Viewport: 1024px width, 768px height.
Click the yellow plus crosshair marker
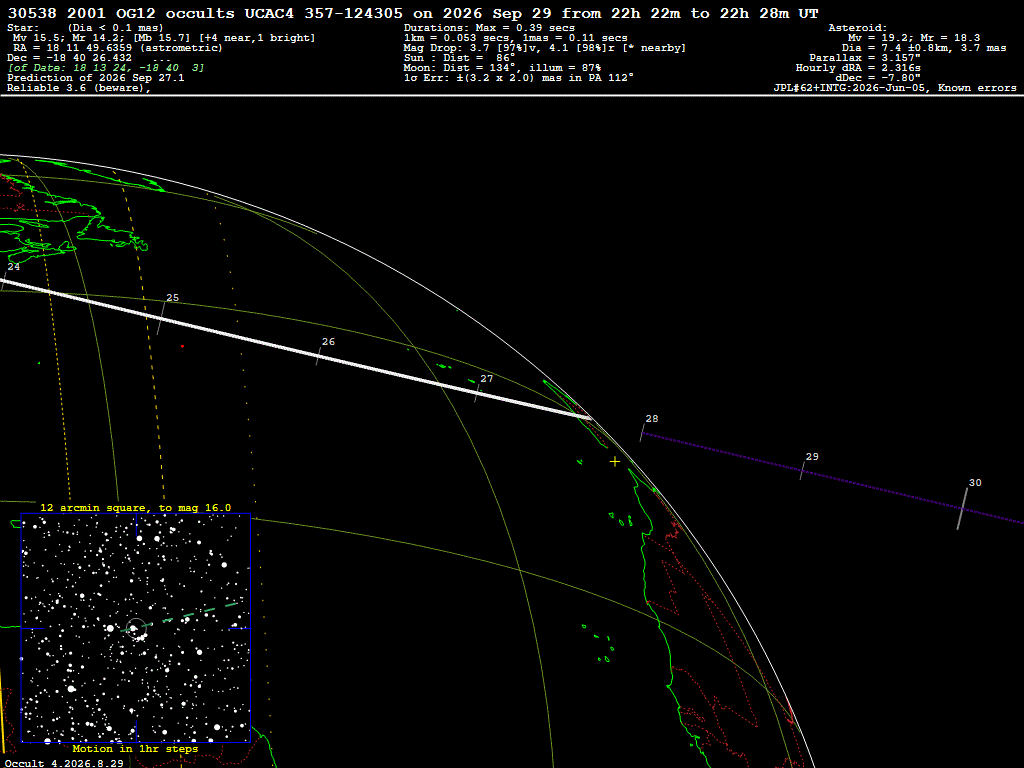615,462
